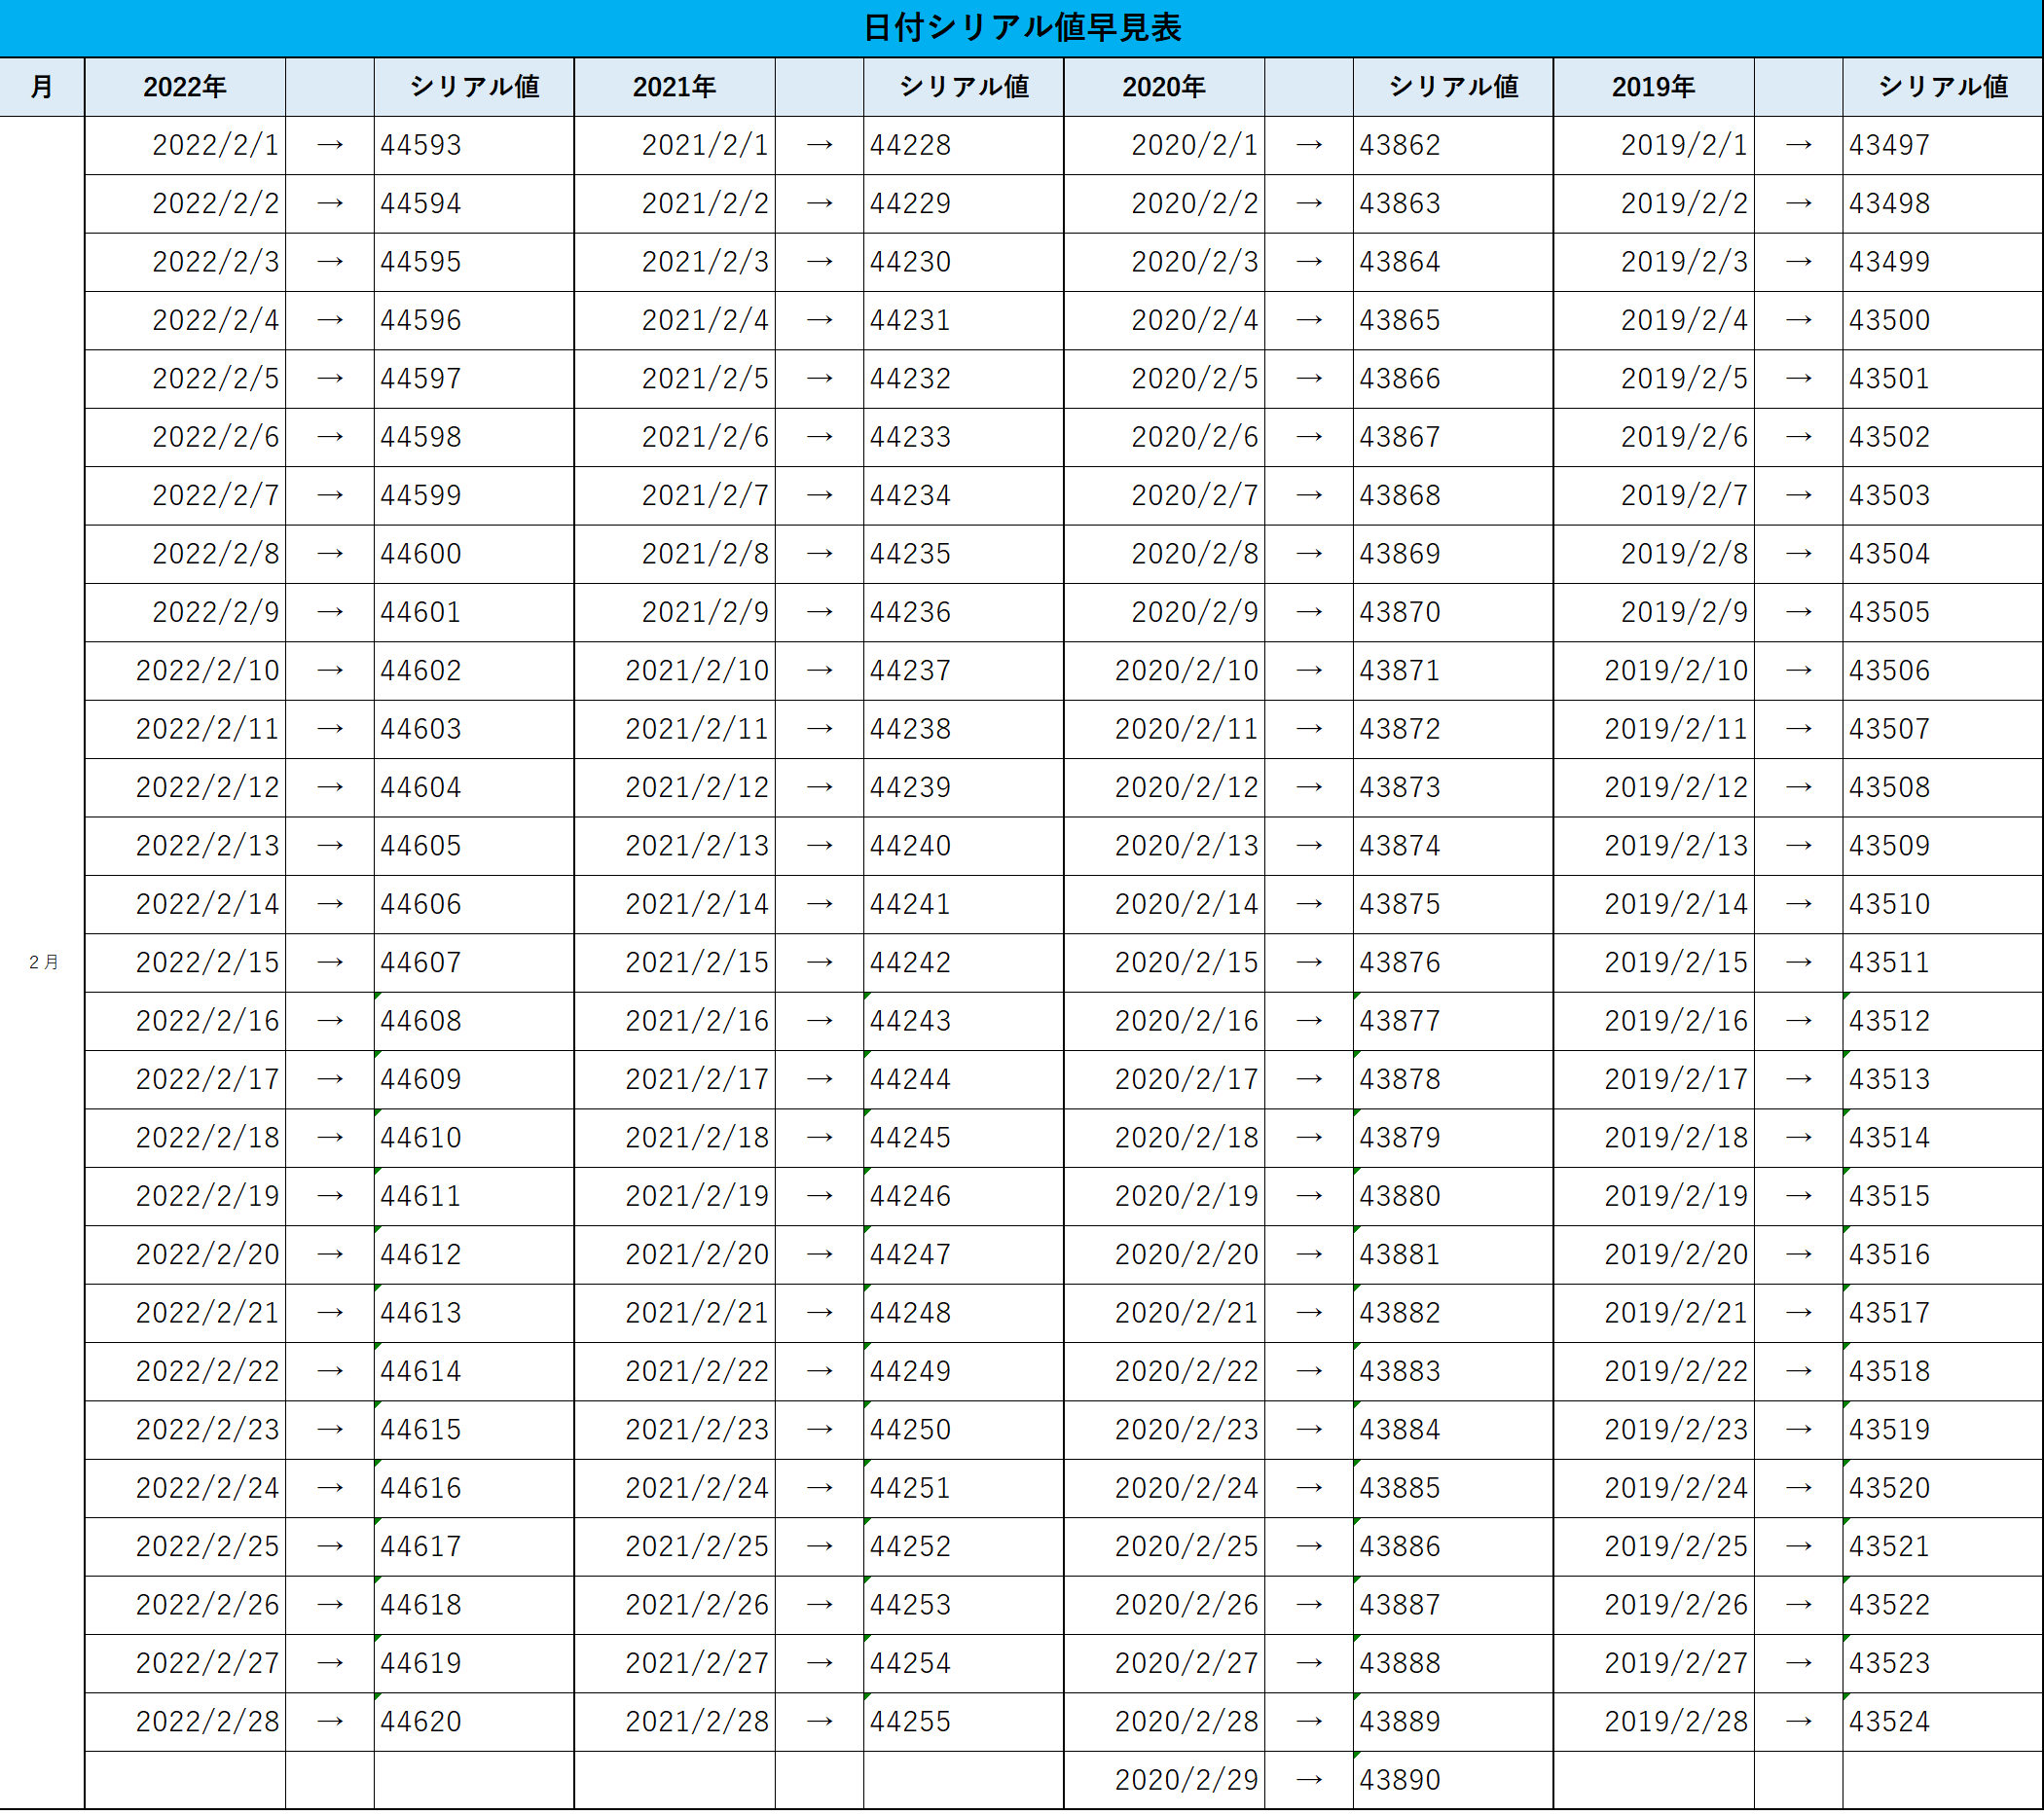Click serial value 43518
2044x1815 pixels.
tap(1943, 1372)
